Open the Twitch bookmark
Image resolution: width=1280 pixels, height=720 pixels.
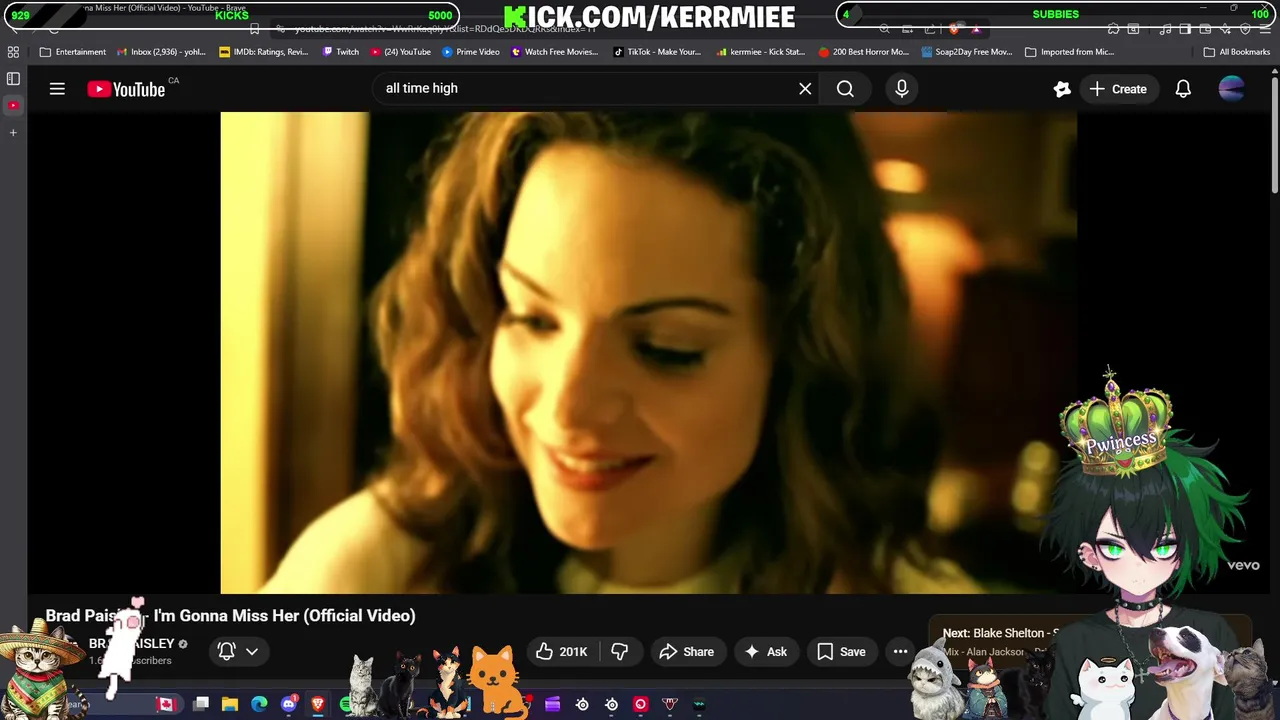341,52
